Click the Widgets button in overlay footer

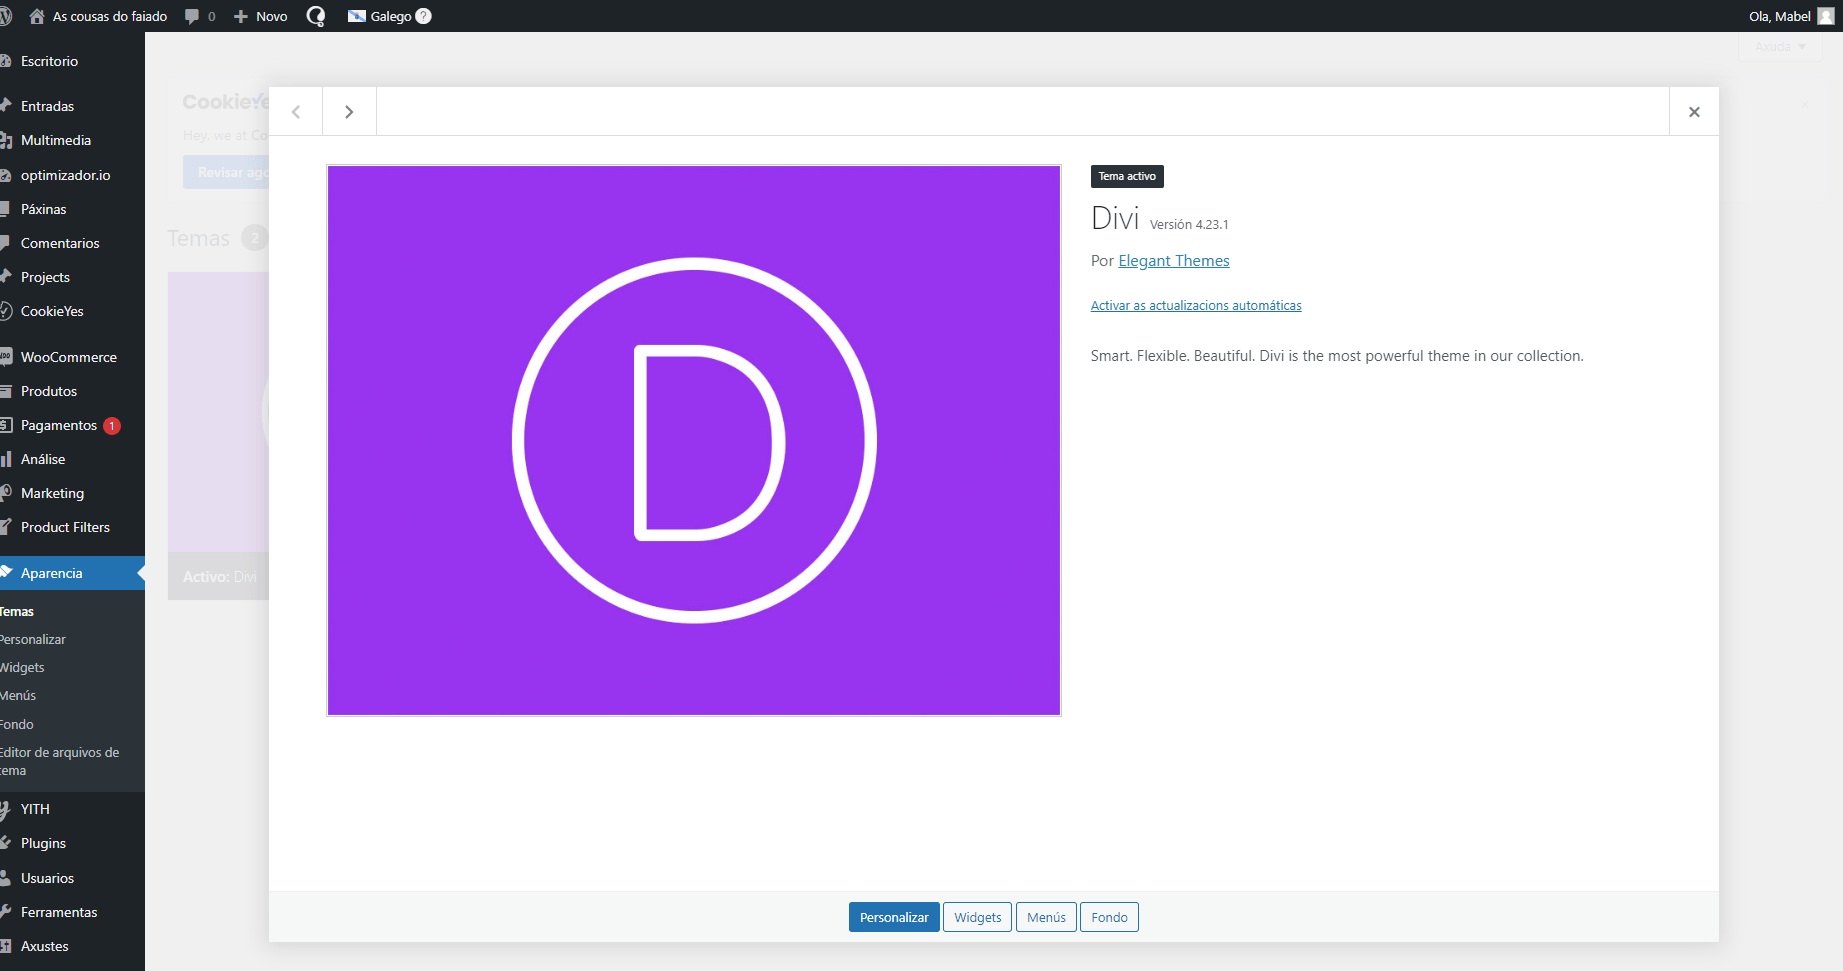pyautogui.click(x=977, y=917)
